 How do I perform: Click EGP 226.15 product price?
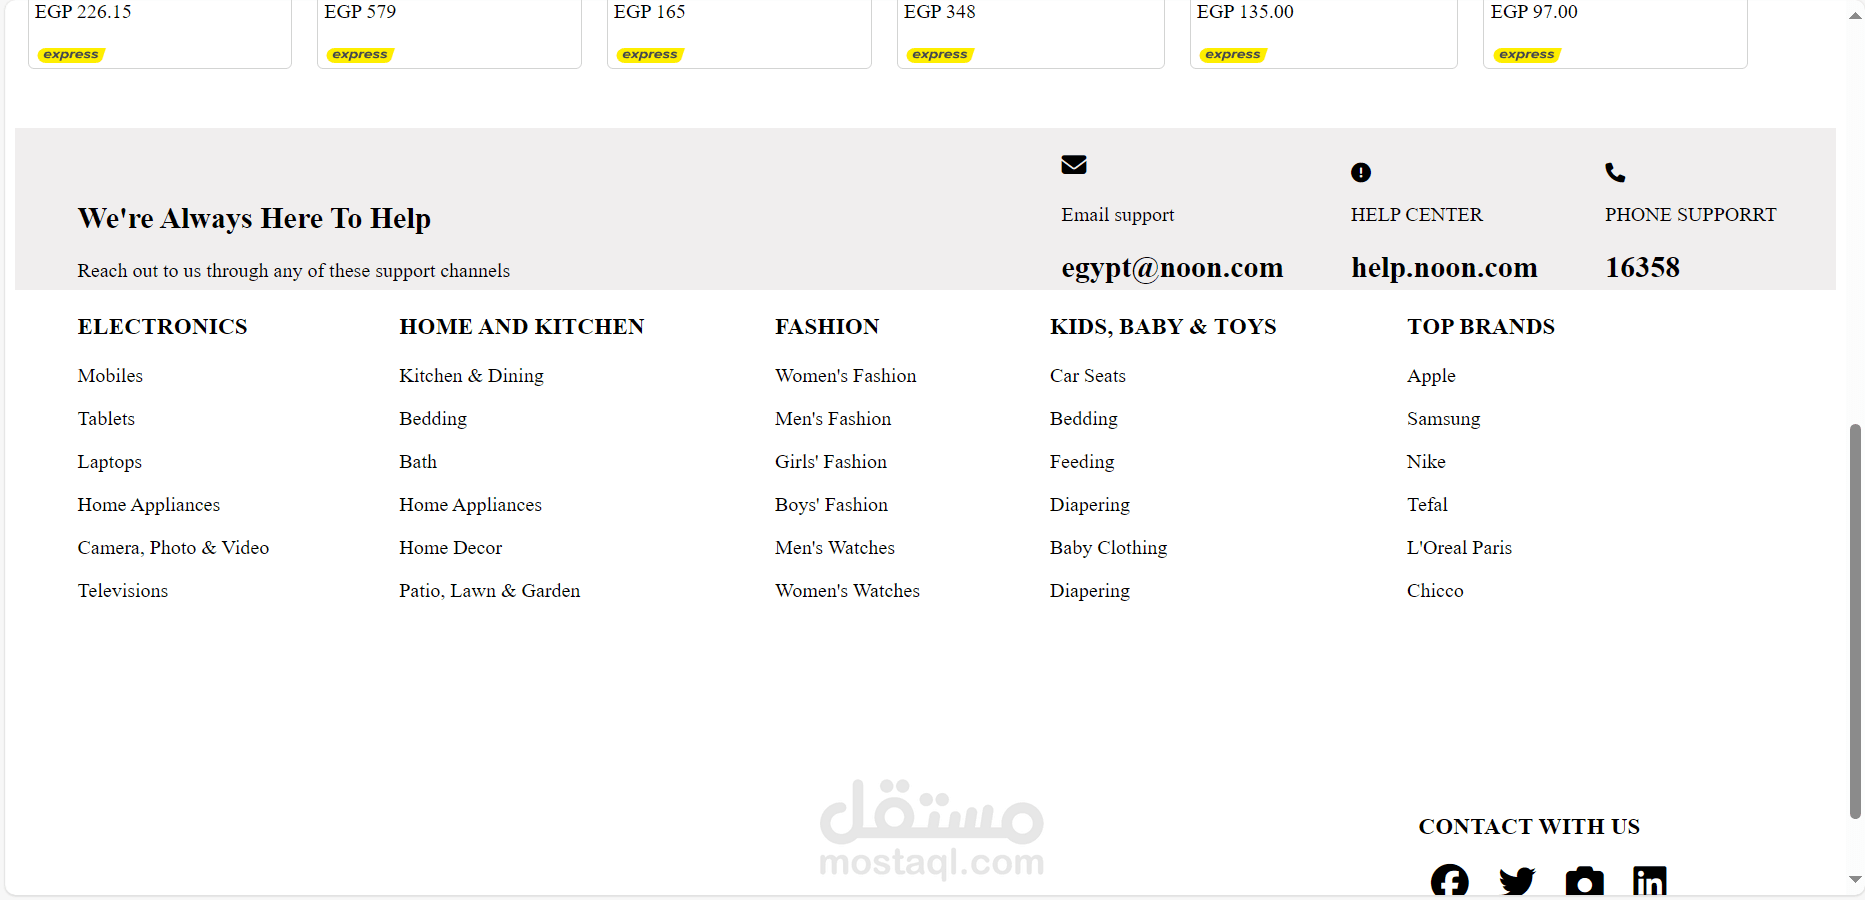(x=83, y=12)
